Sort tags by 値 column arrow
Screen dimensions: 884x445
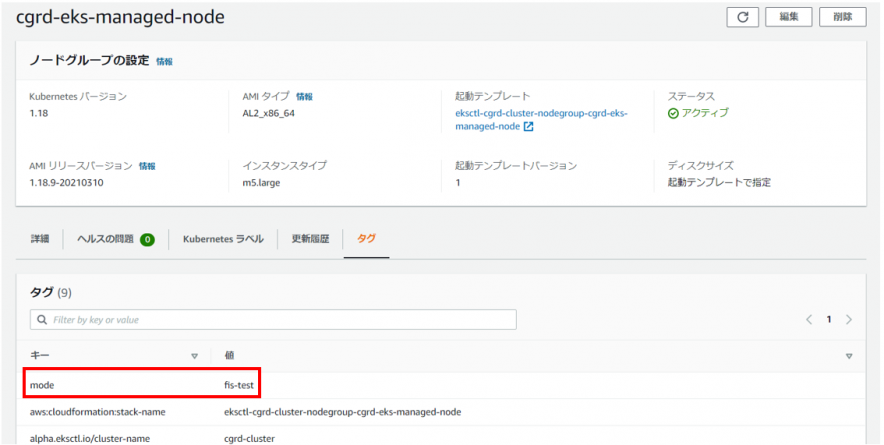[x=849, y=356]
